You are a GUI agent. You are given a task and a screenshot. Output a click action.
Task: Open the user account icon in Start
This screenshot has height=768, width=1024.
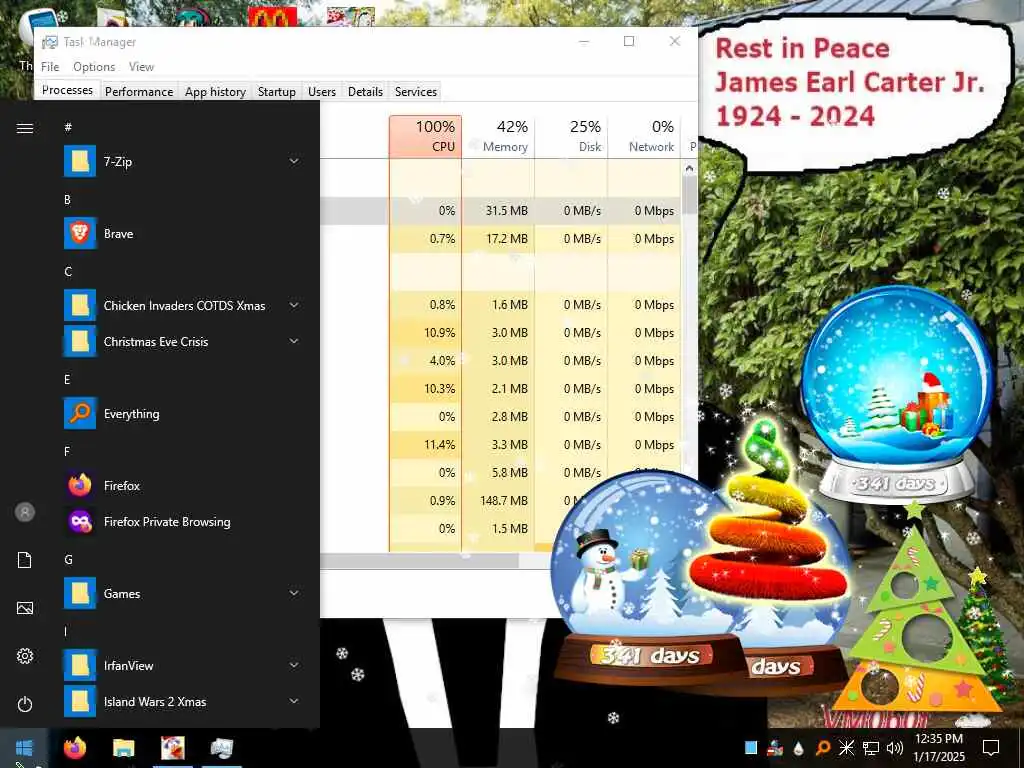(25, 512)
